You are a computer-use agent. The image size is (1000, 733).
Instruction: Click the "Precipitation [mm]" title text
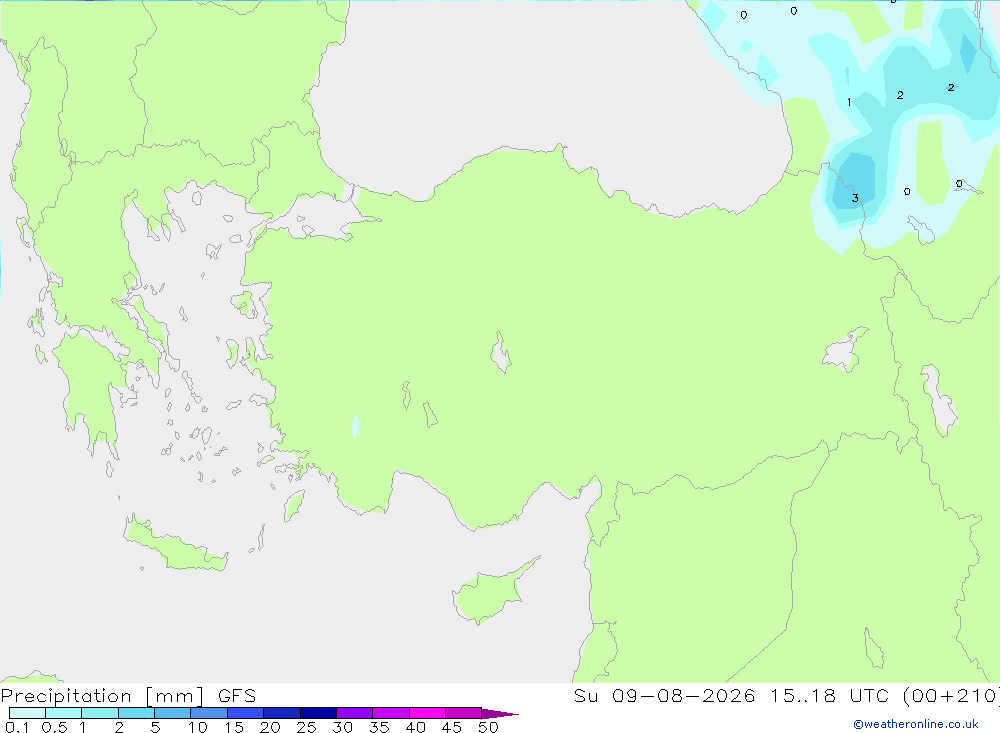(103, 696)
